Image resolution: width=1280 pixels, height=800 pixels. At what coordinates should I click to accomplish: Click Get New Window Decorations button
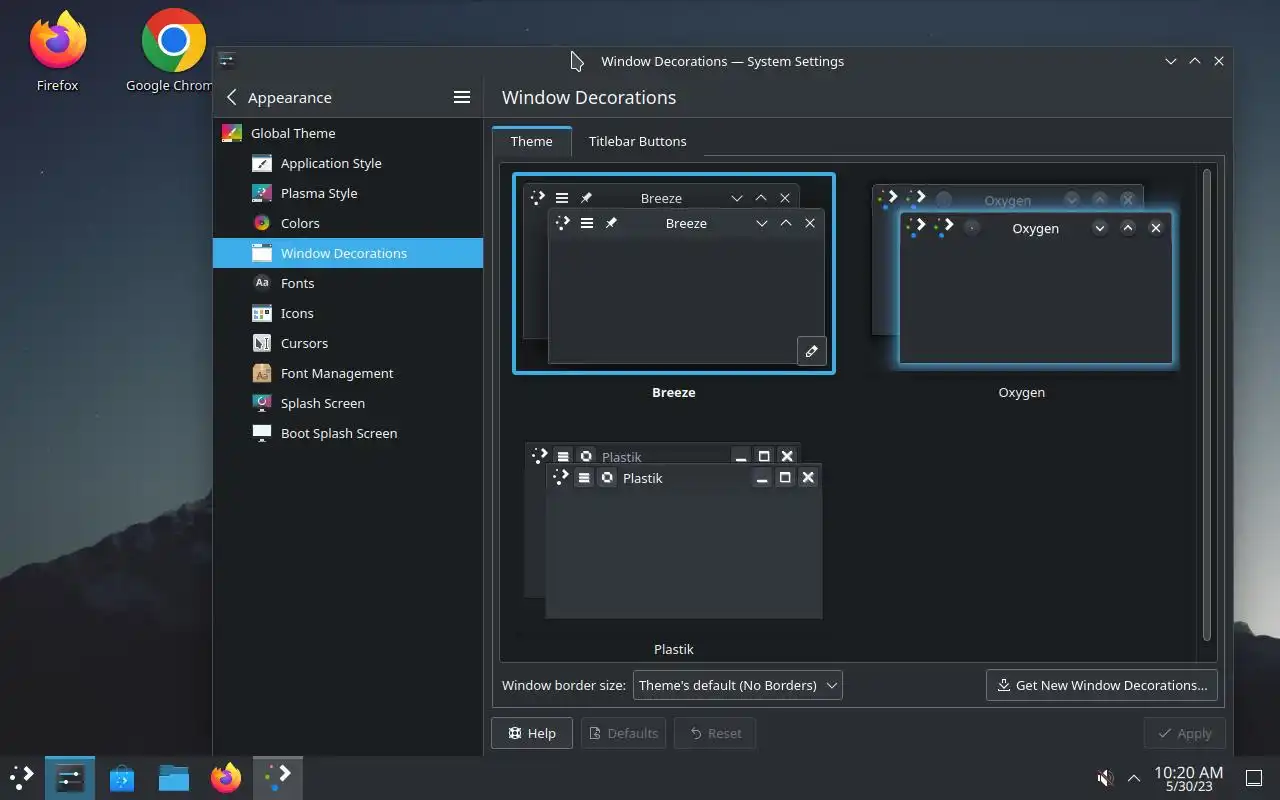[1101, 685]
